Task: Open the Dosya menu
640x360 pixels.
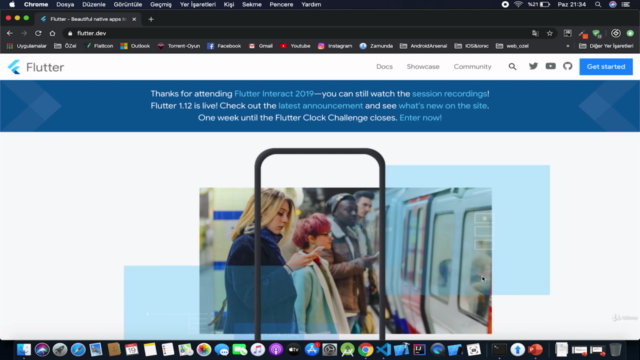Action: coord(65,4)
